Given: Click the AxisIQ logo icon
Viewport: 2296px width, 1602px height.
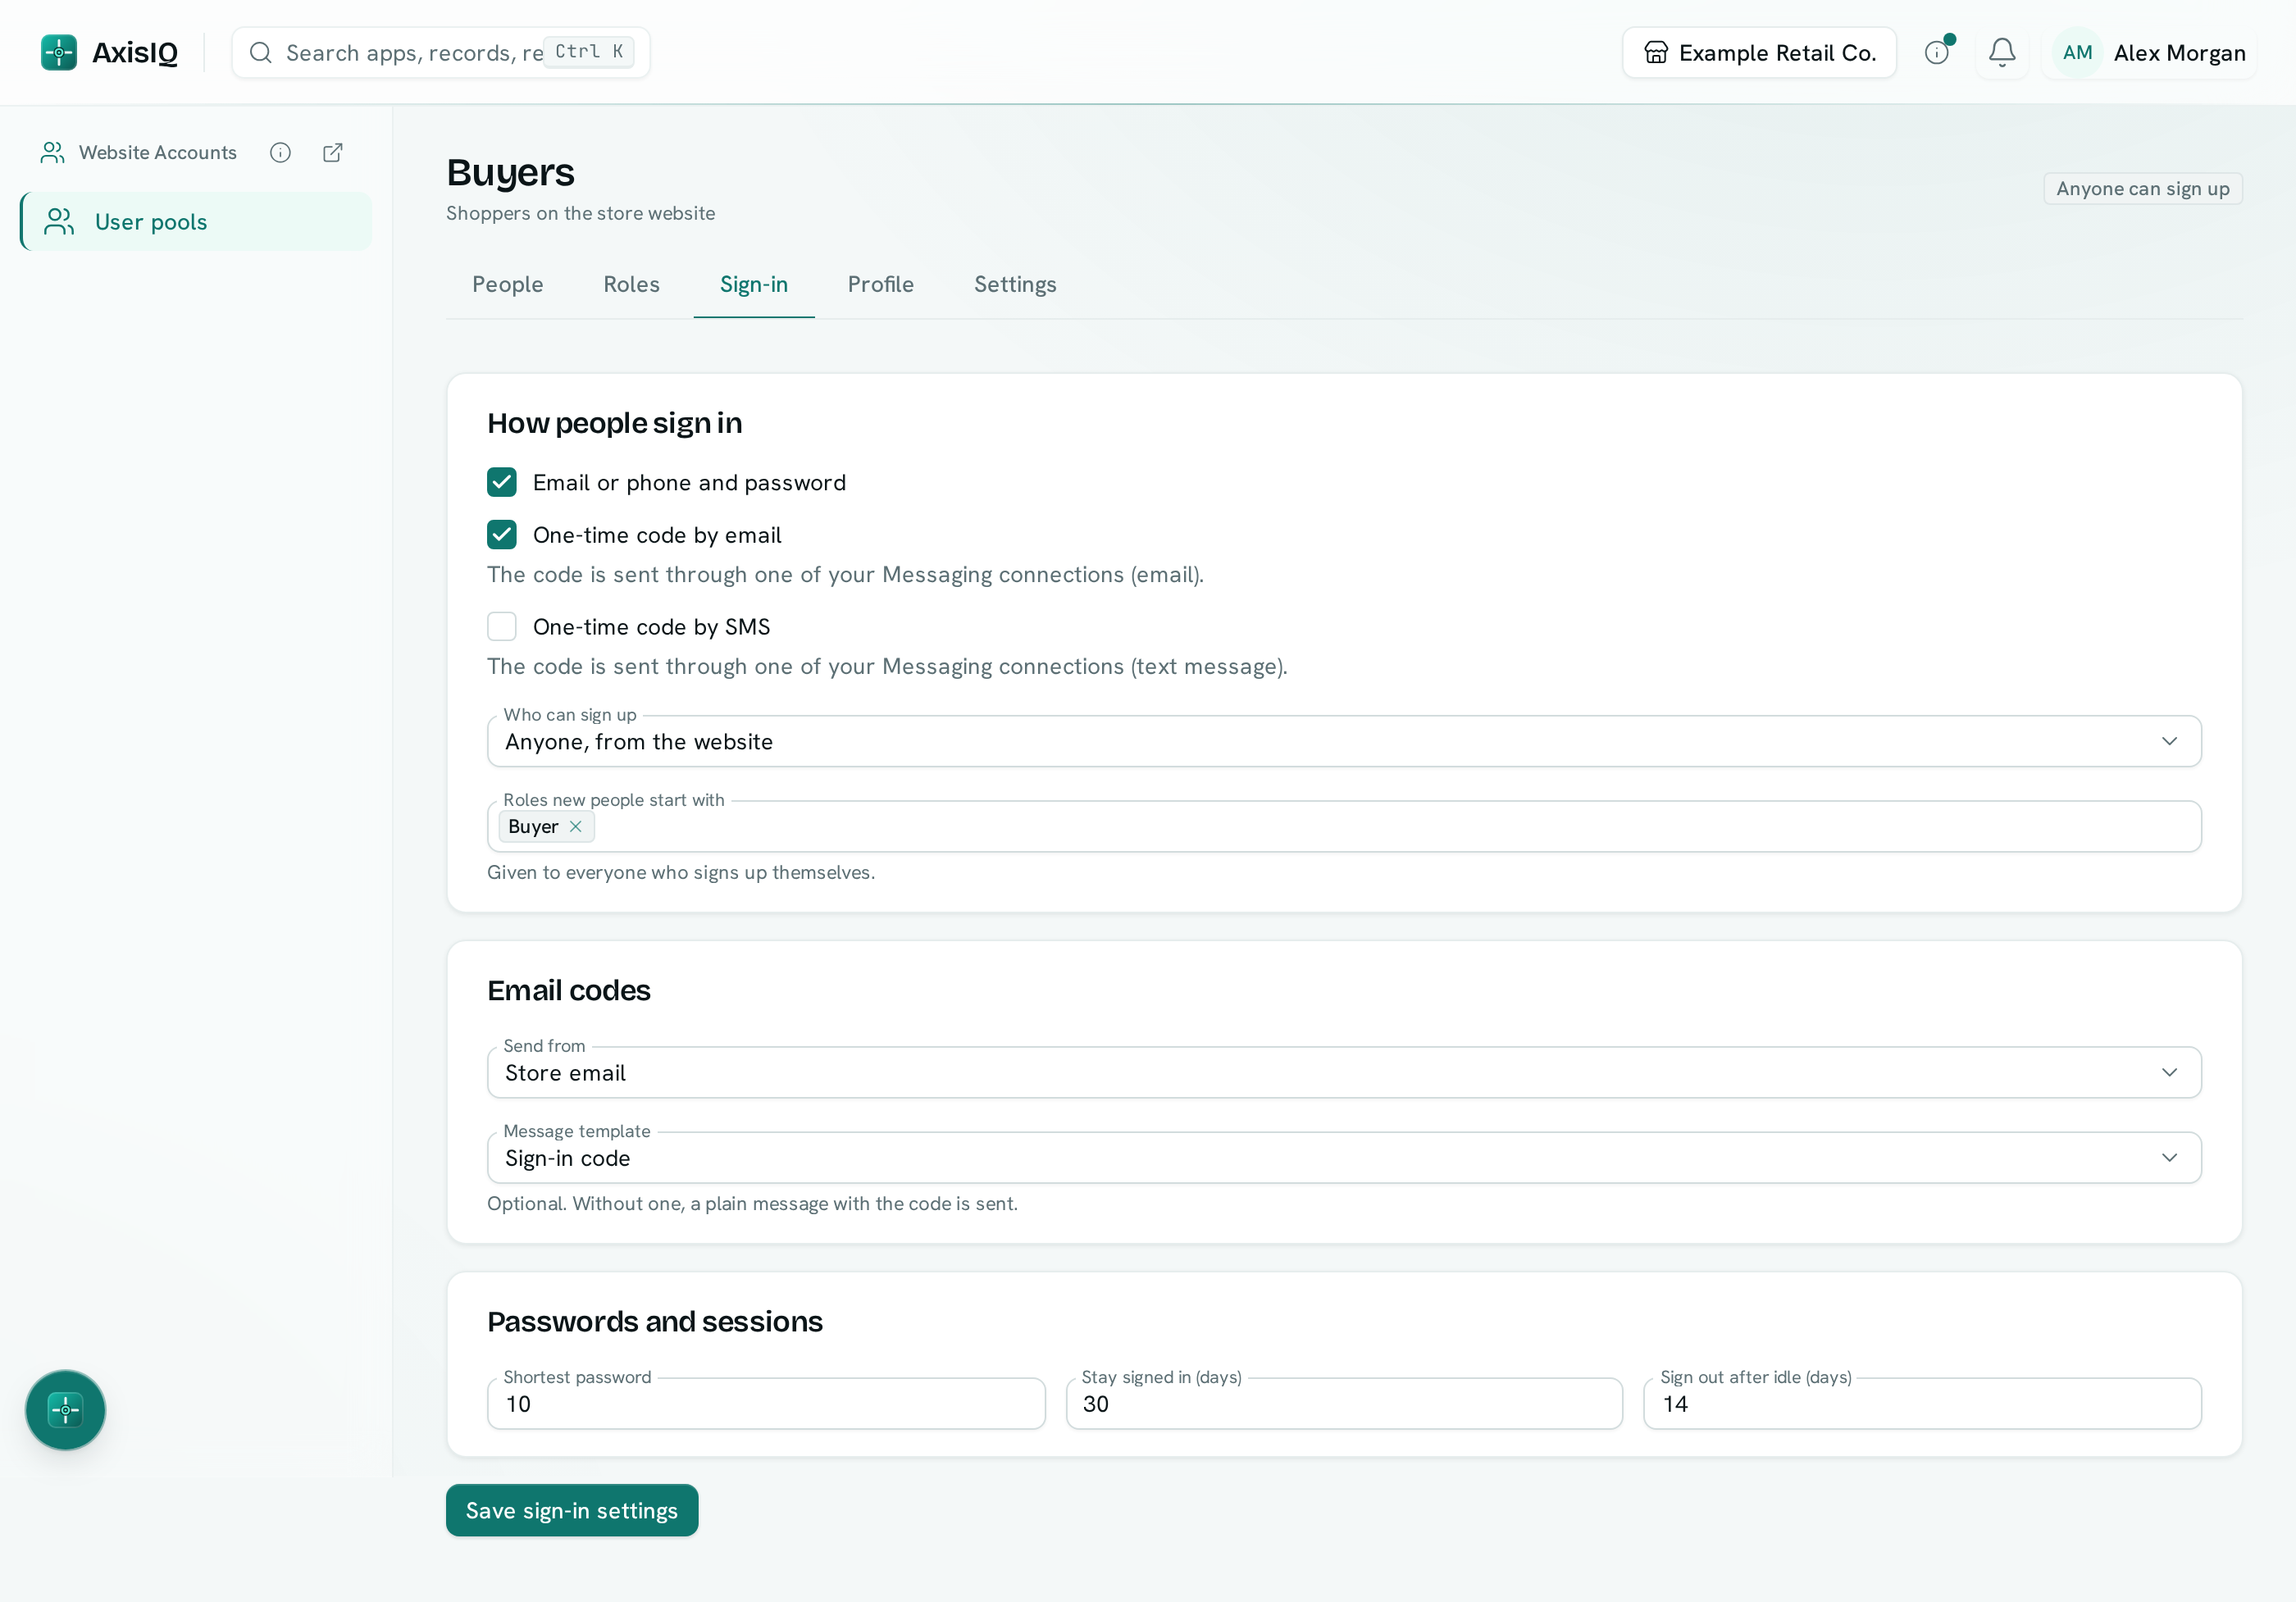Looking at the screenshot, I should pyautogui.click(x=59, y=52).
